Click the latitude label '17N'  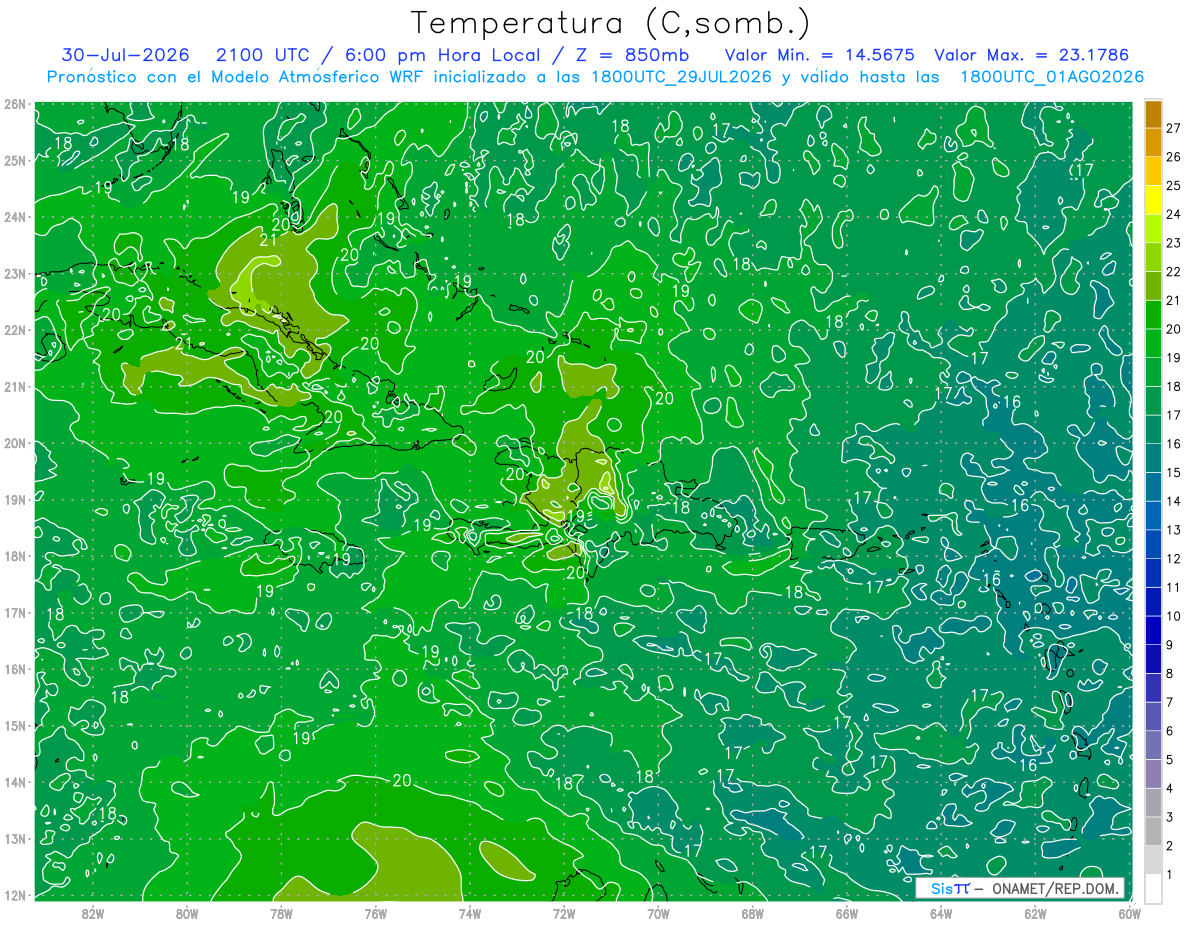pos(14,612)
